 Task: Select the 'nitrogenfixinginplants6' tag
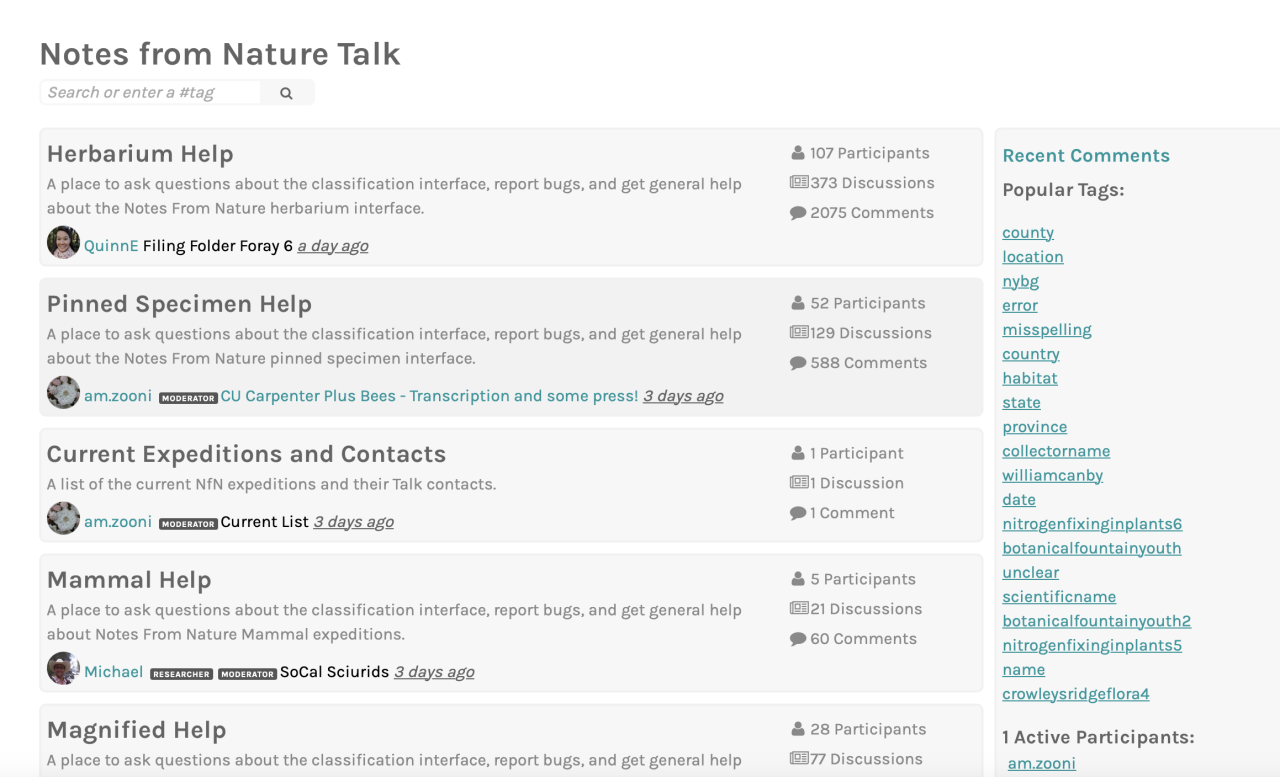coord(1092,524)
